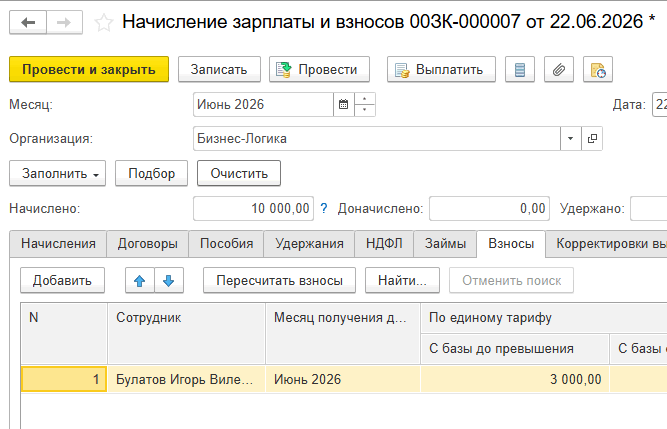Image resolution: width=667 pixels, height=429 pixels.
Task: Click the С базы до превышения header
Action: pyautogui.click(x=515, y=349)
